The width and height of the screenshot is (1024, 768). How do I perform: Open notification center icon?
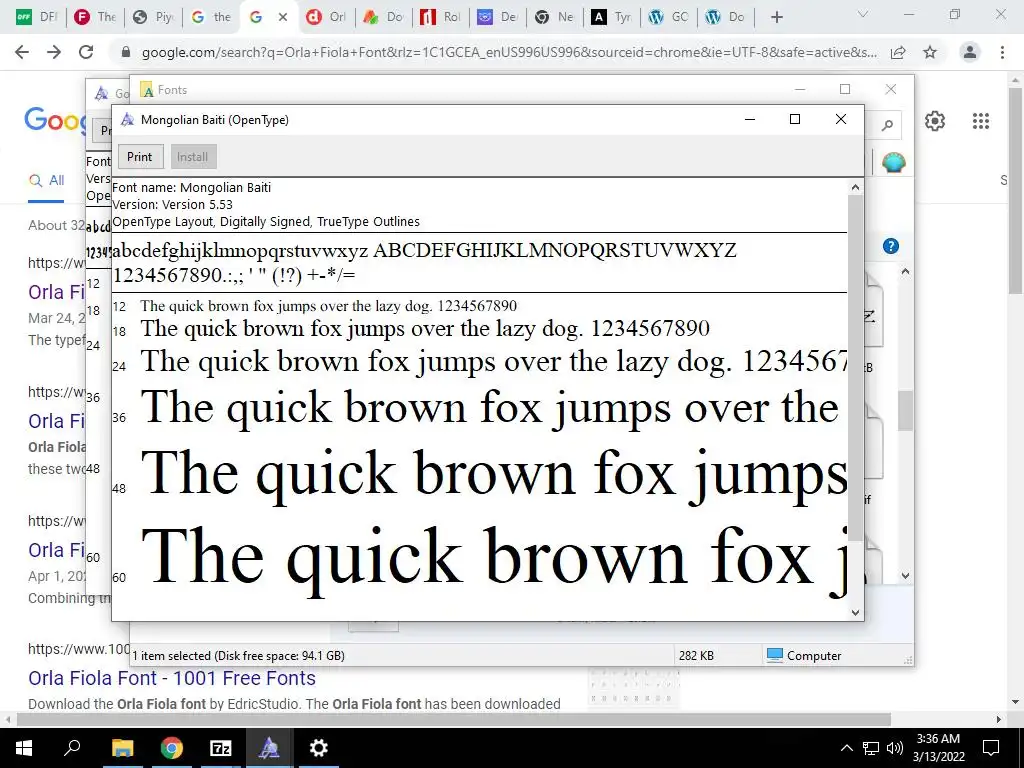point(991,748)
